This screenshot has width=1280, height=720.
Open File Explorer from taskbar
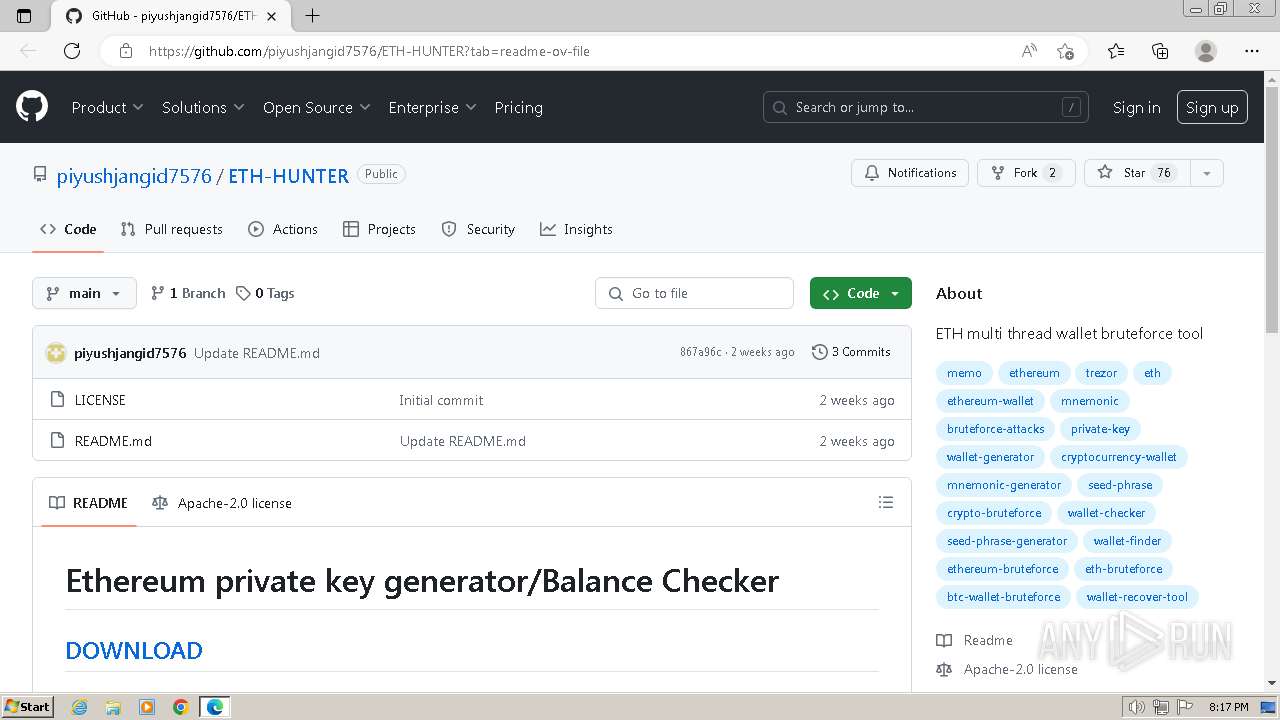pyautogui.click(x=113, y=707)
